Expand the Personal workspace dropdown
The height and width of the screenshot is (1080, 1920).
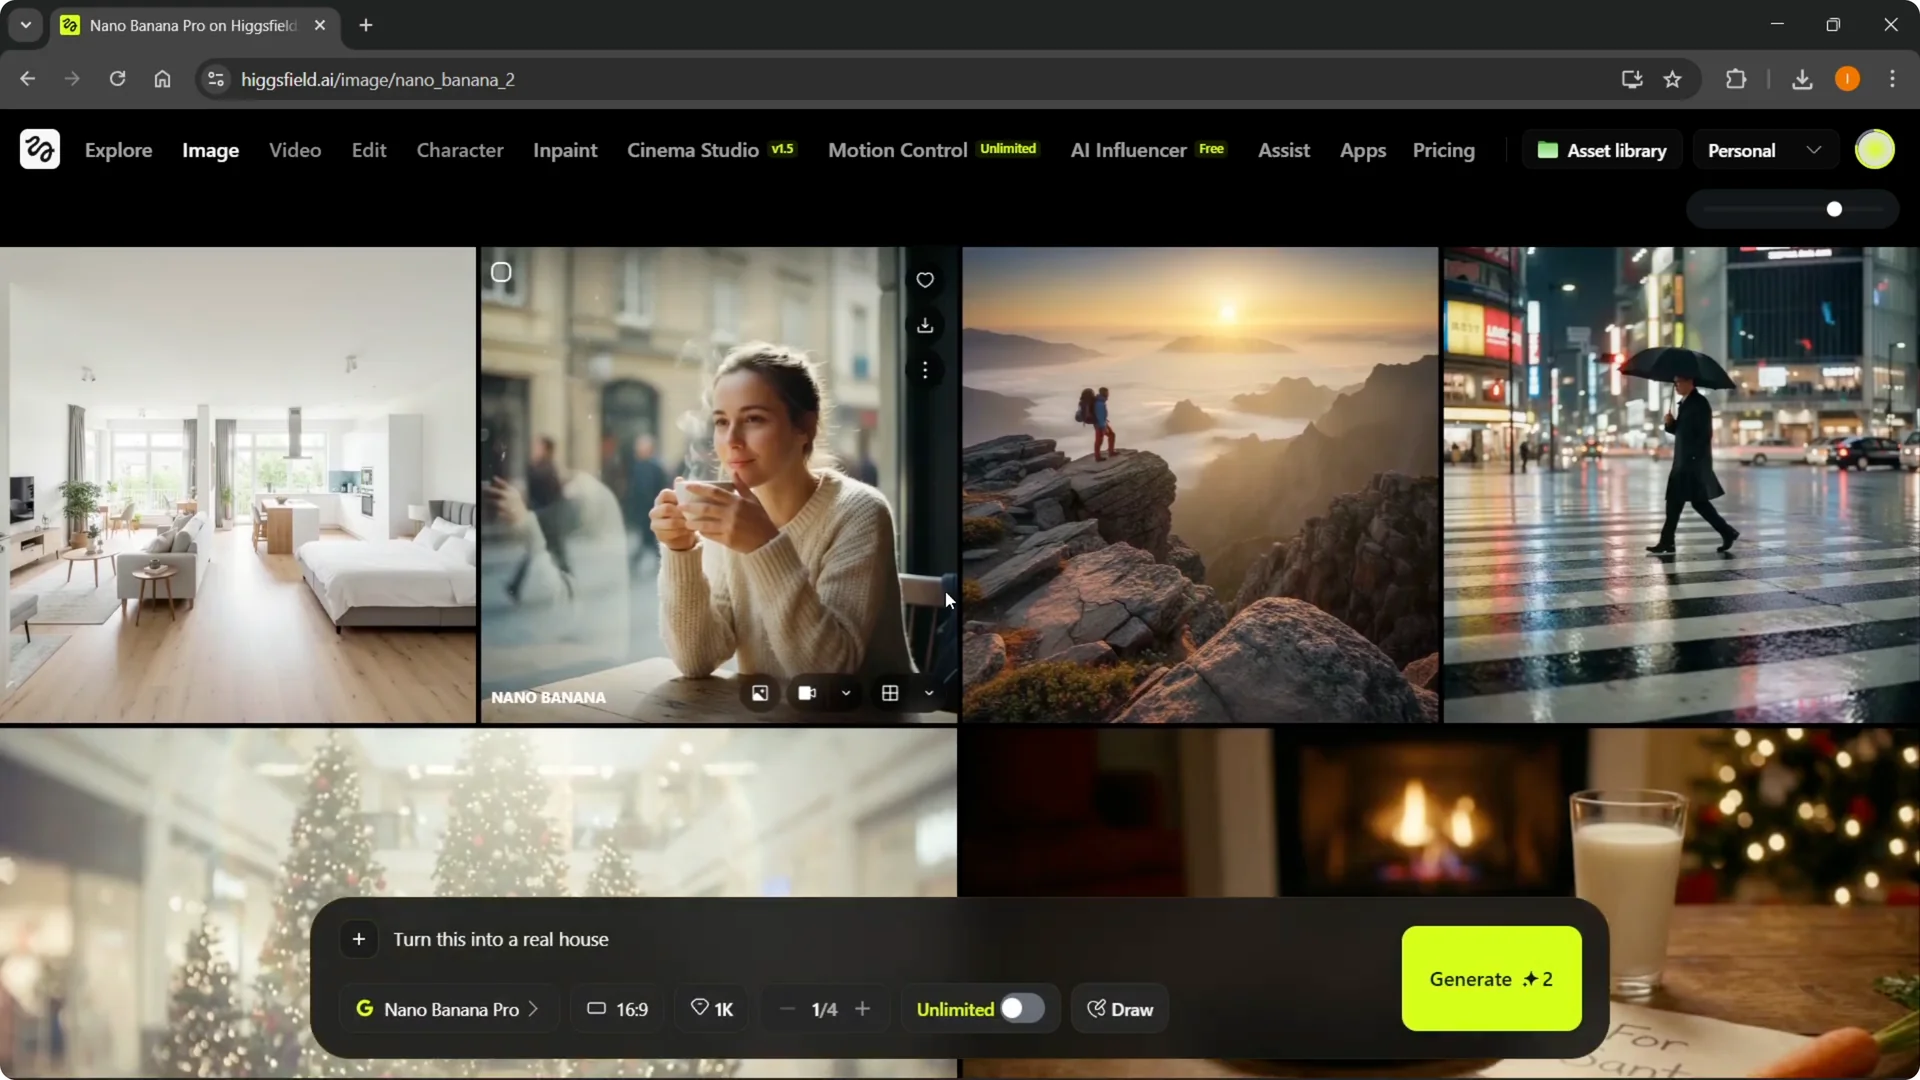click(1764, 150)
